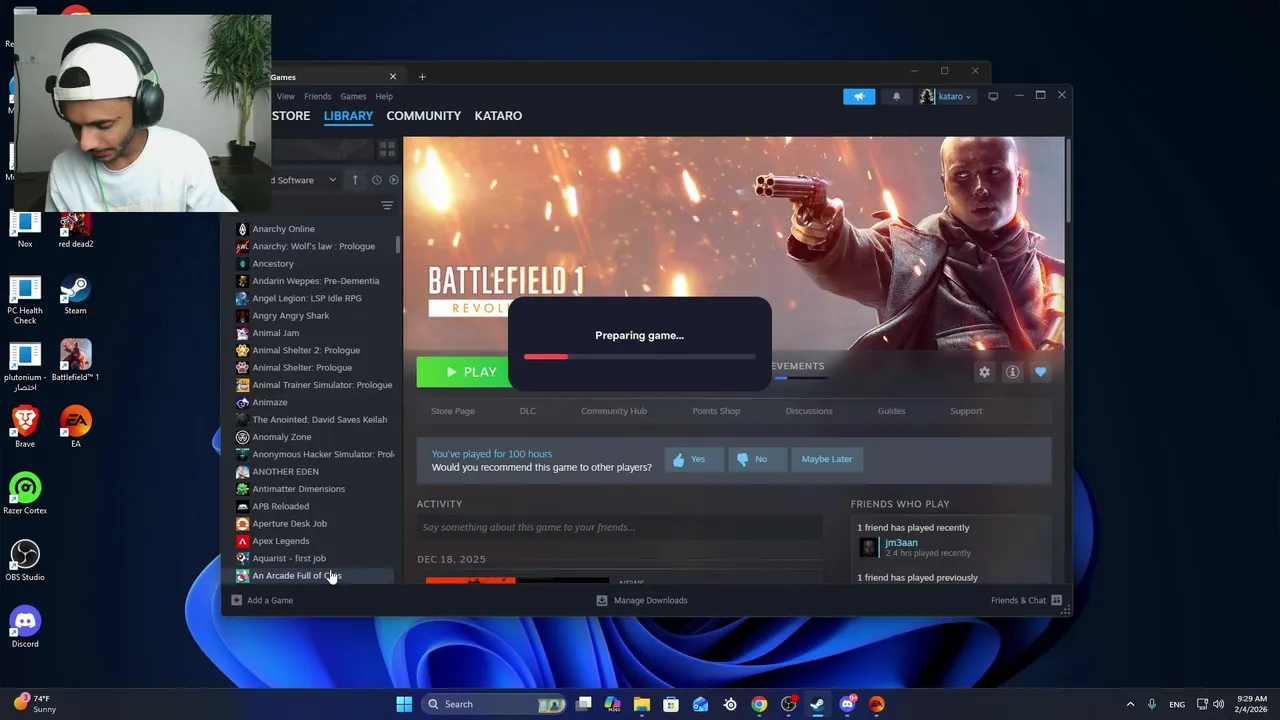Viewport: 1280px width, 720px height.
Task: Open Razer Cortex desktop icon
Action: 25,494
